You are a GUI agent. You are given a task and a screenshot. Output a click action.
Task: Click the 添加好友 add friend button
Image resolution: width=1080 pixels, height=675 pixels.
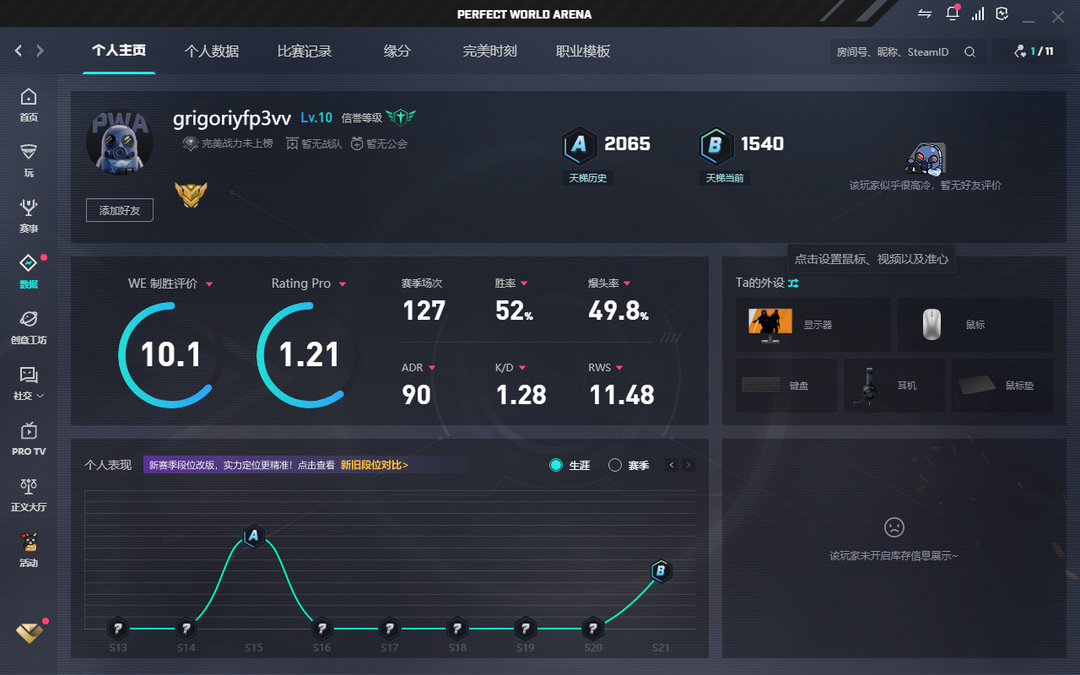click(119, 210)
